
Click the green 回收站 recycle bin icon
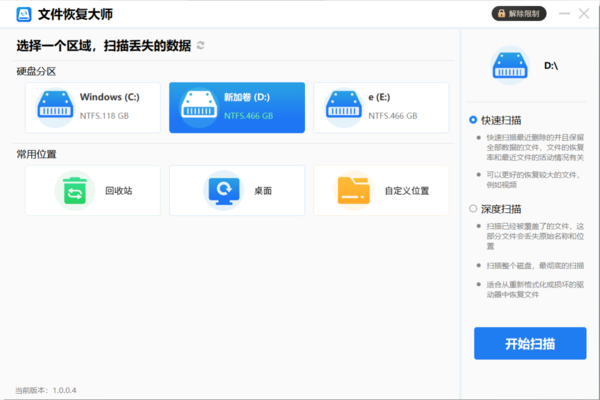[75, 191]
